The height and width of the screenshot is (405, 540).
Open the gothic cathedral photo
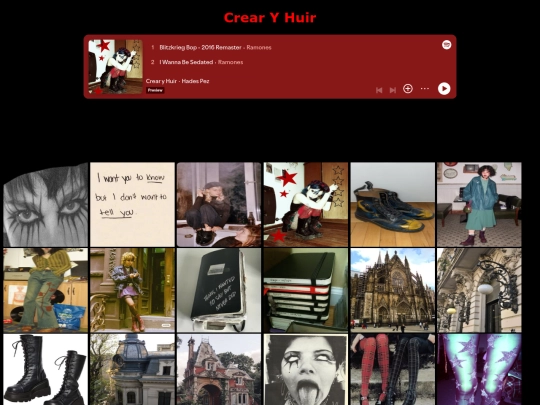click(393, 290)
